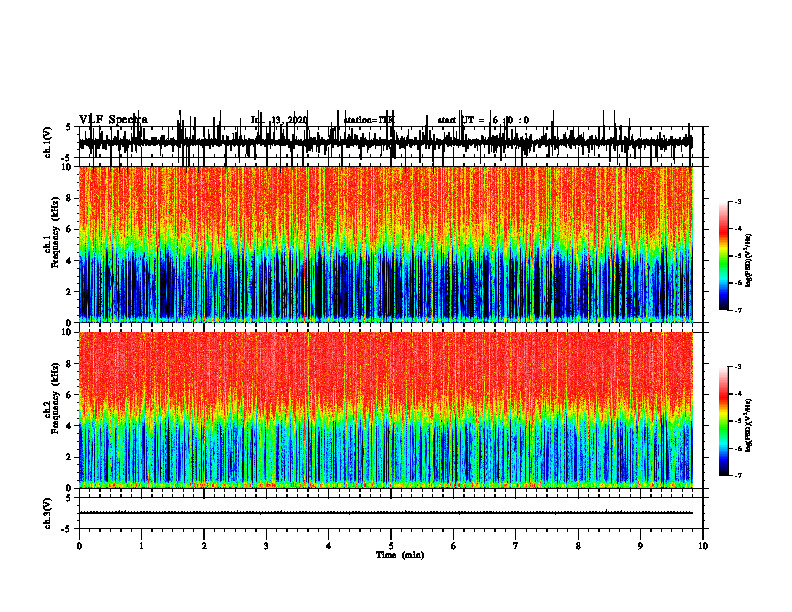The image size is (792, 612).
Task: Click the date label reading 13, 2020
Action: coord(289,120)
